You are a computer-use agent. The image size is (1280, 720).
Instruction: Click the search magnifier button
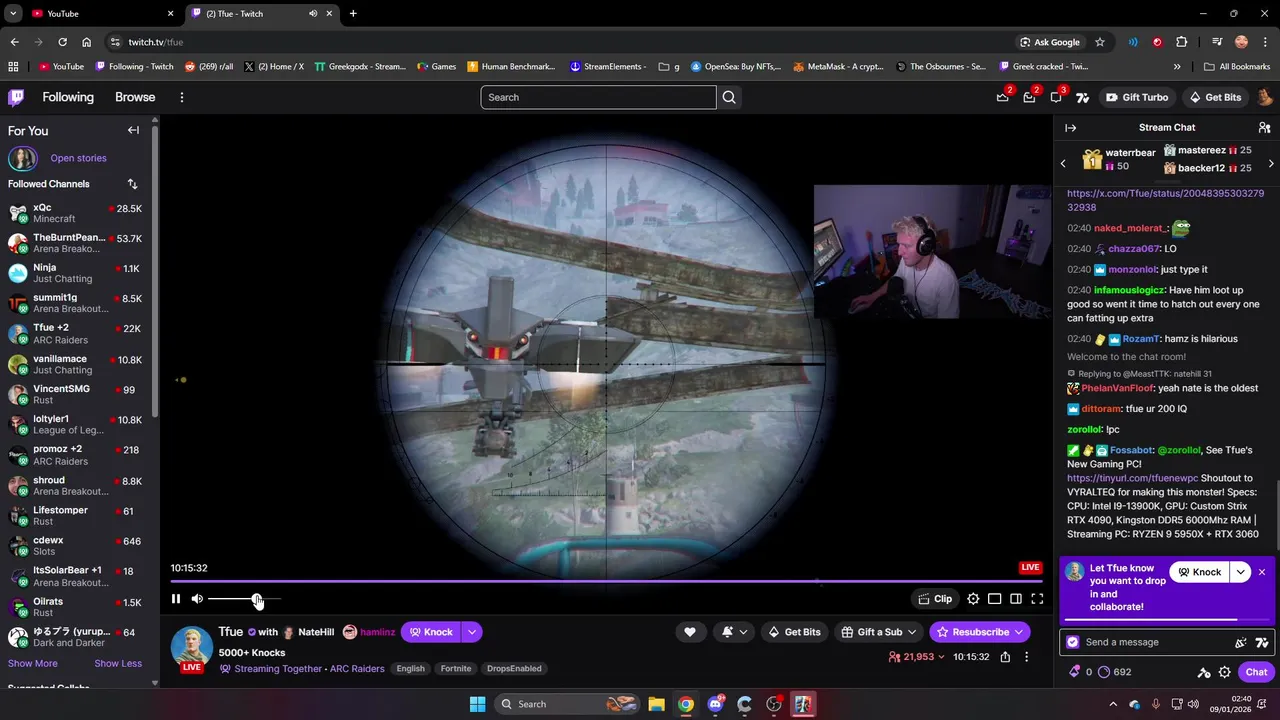tap(729, 97)
